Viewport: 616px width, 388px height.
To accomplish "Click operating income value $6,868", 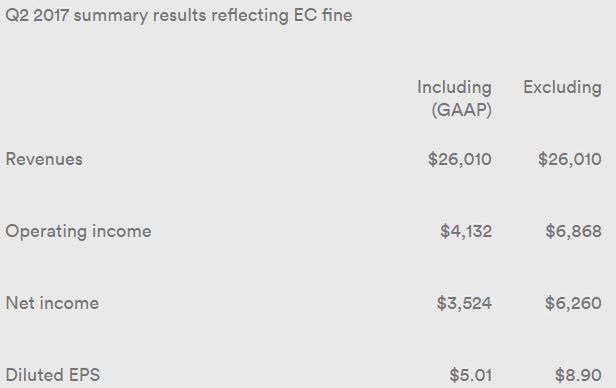I will [x=573, y=231].
